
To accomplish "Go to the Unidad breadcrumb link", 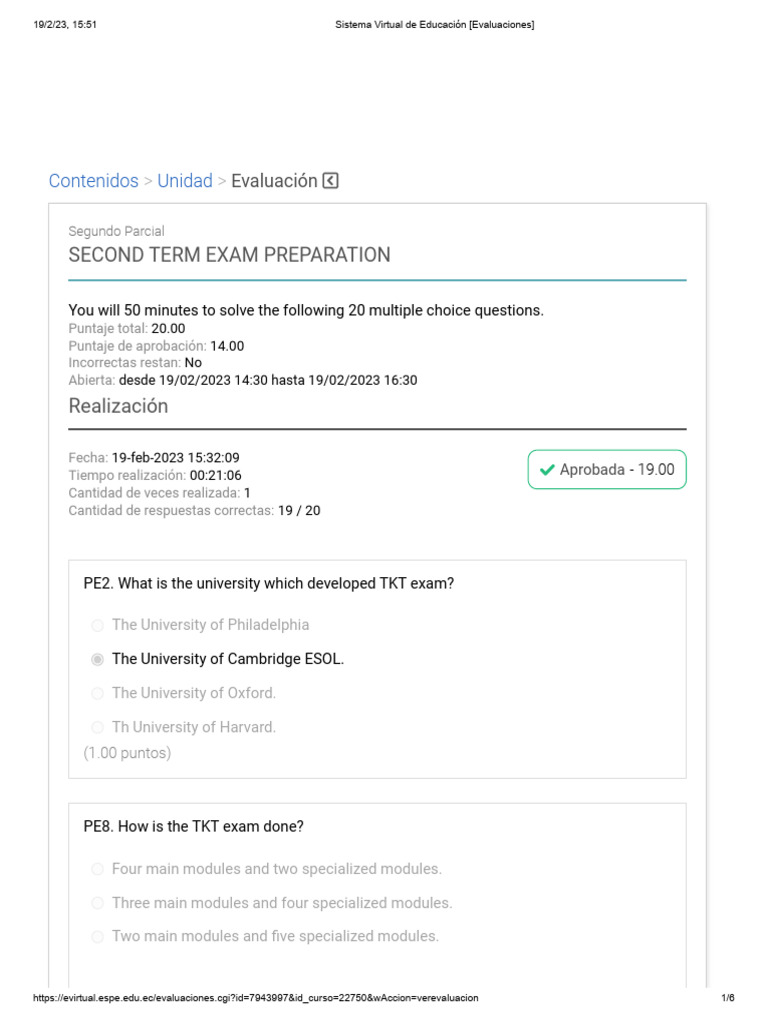I will [185, 181].
